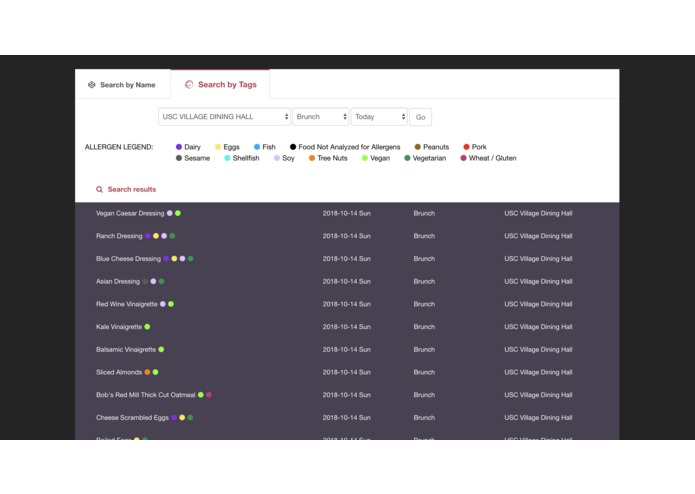Click the date in the Vegan Caesar Dressing row
The image size is (695, 494).
(x=347, y=214)
